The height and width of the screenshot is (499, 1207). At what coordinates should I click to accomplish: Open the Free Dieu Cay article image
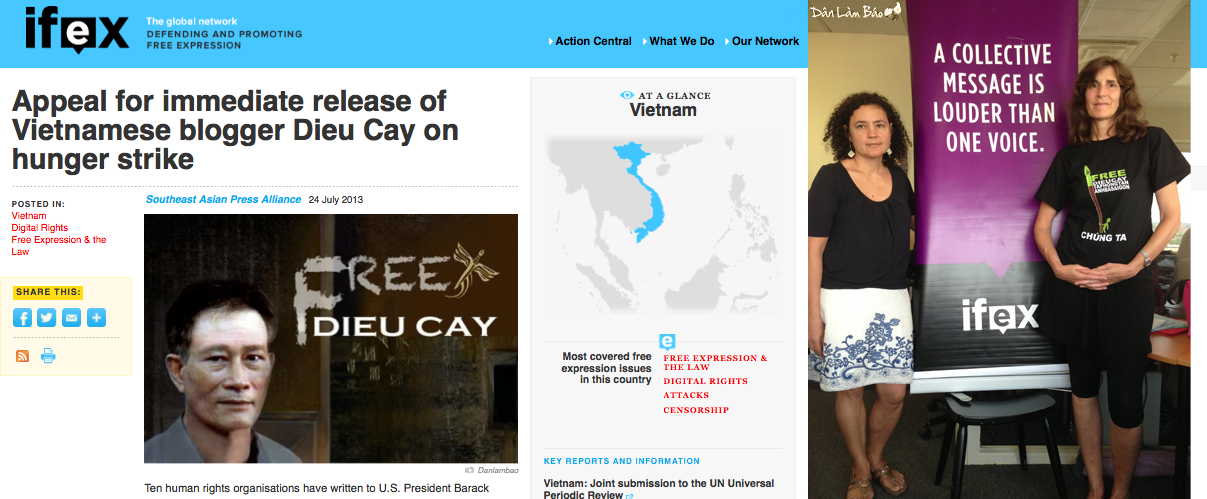pos(331,338)
